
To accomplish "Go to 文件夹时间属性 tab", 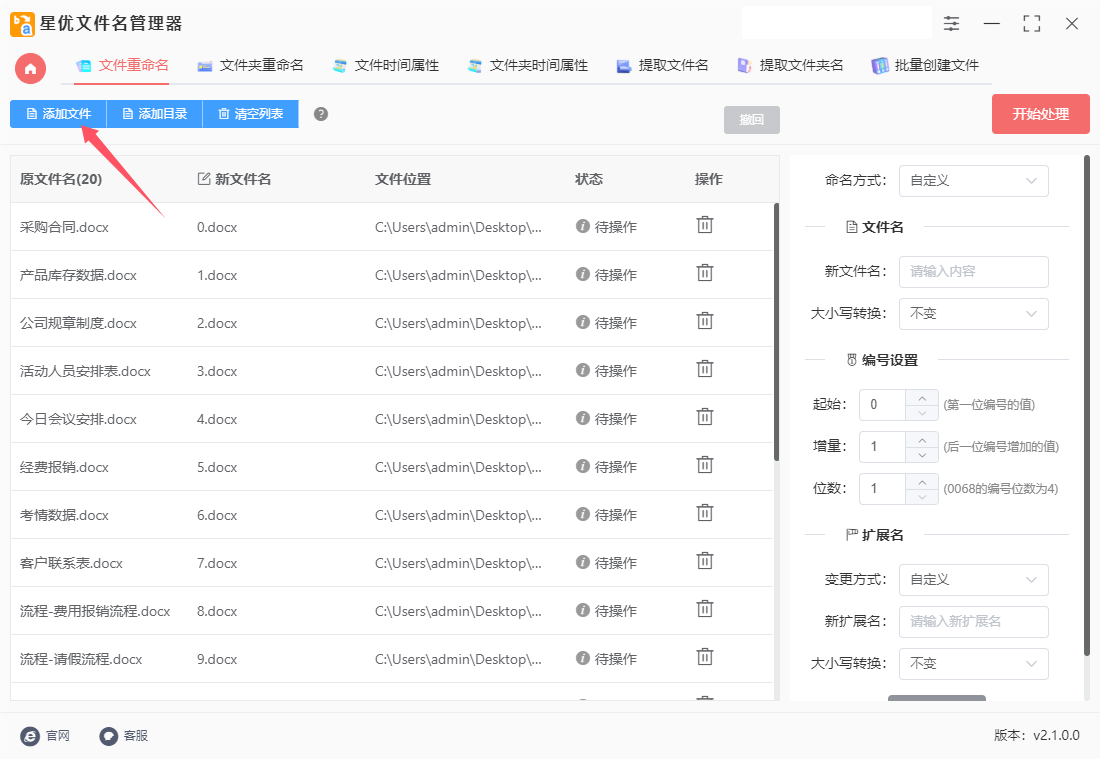I will pyautogui.click(x=528, y=66).
